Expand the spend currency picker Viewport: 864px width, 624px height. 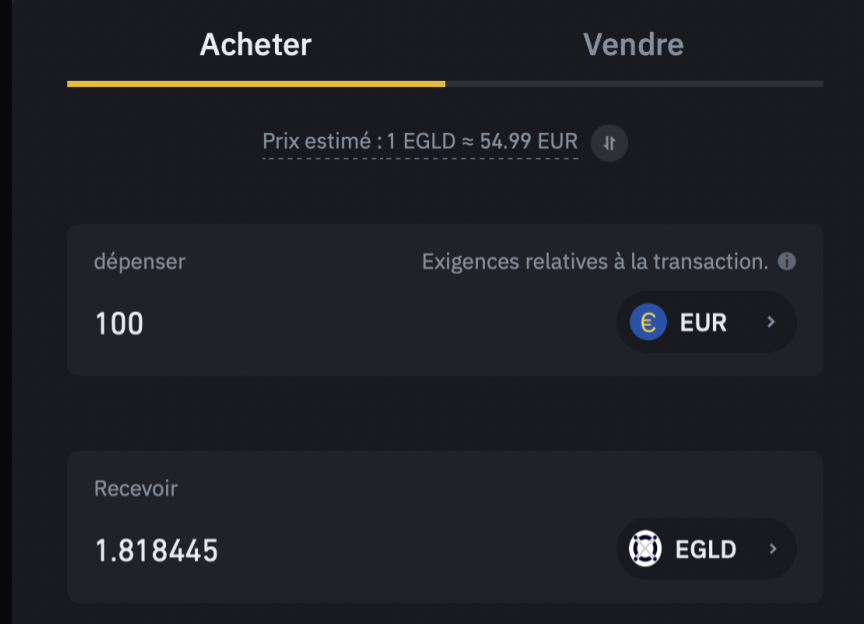click(x=707, y=322)
